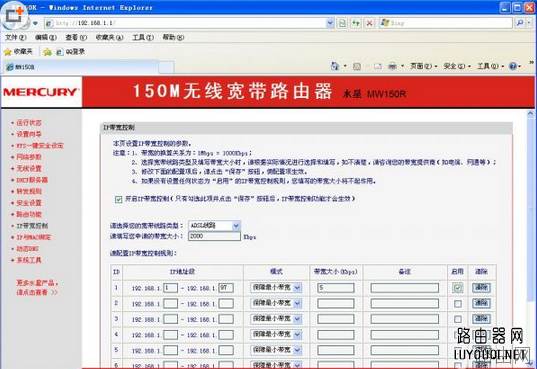The width and height of the screenshot is (537, 369).
Task: Open the mode dropdown in rule row 2
Action: [276, 303]
